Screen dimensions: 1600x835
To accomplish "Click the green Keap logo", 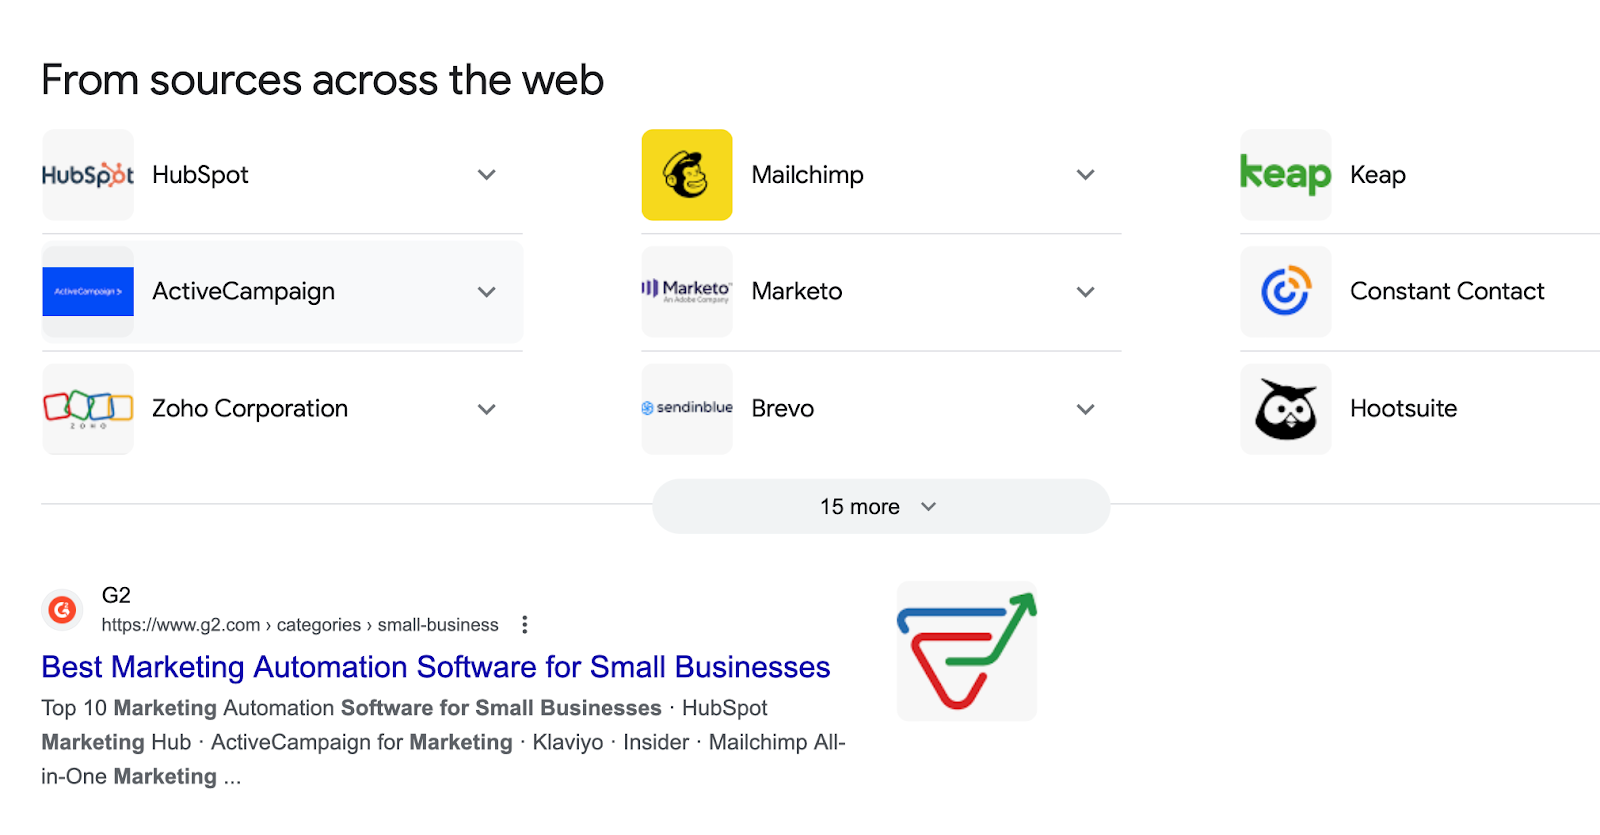I will click(1286, 175).
